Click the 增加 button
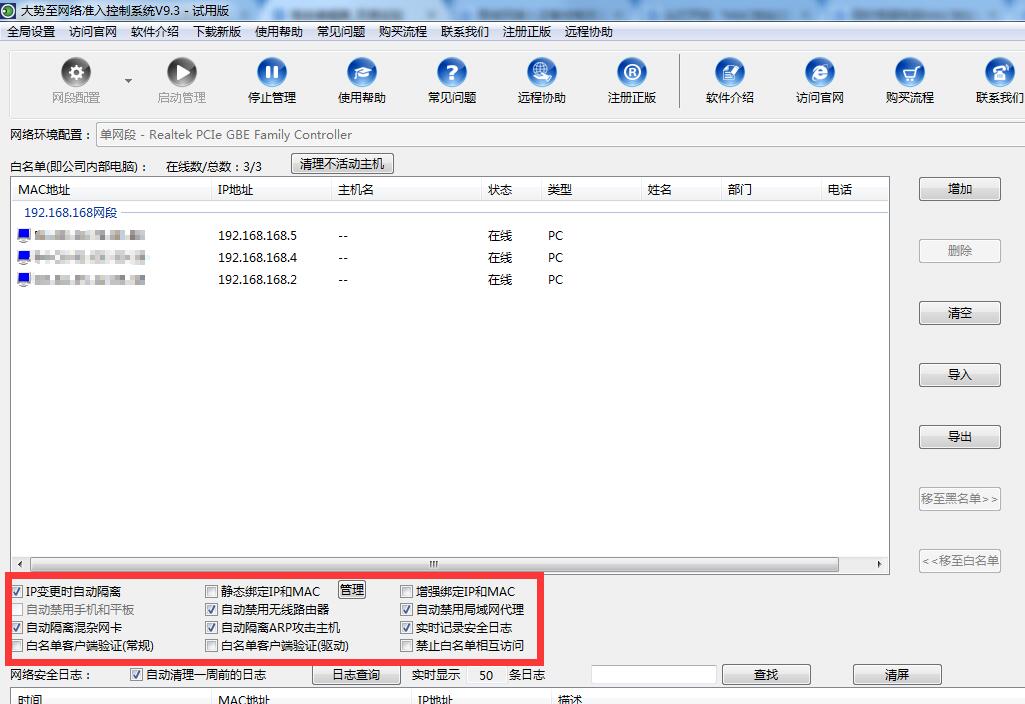The image size is (1025, 704). pyautogui.click(x=960, y=189)
